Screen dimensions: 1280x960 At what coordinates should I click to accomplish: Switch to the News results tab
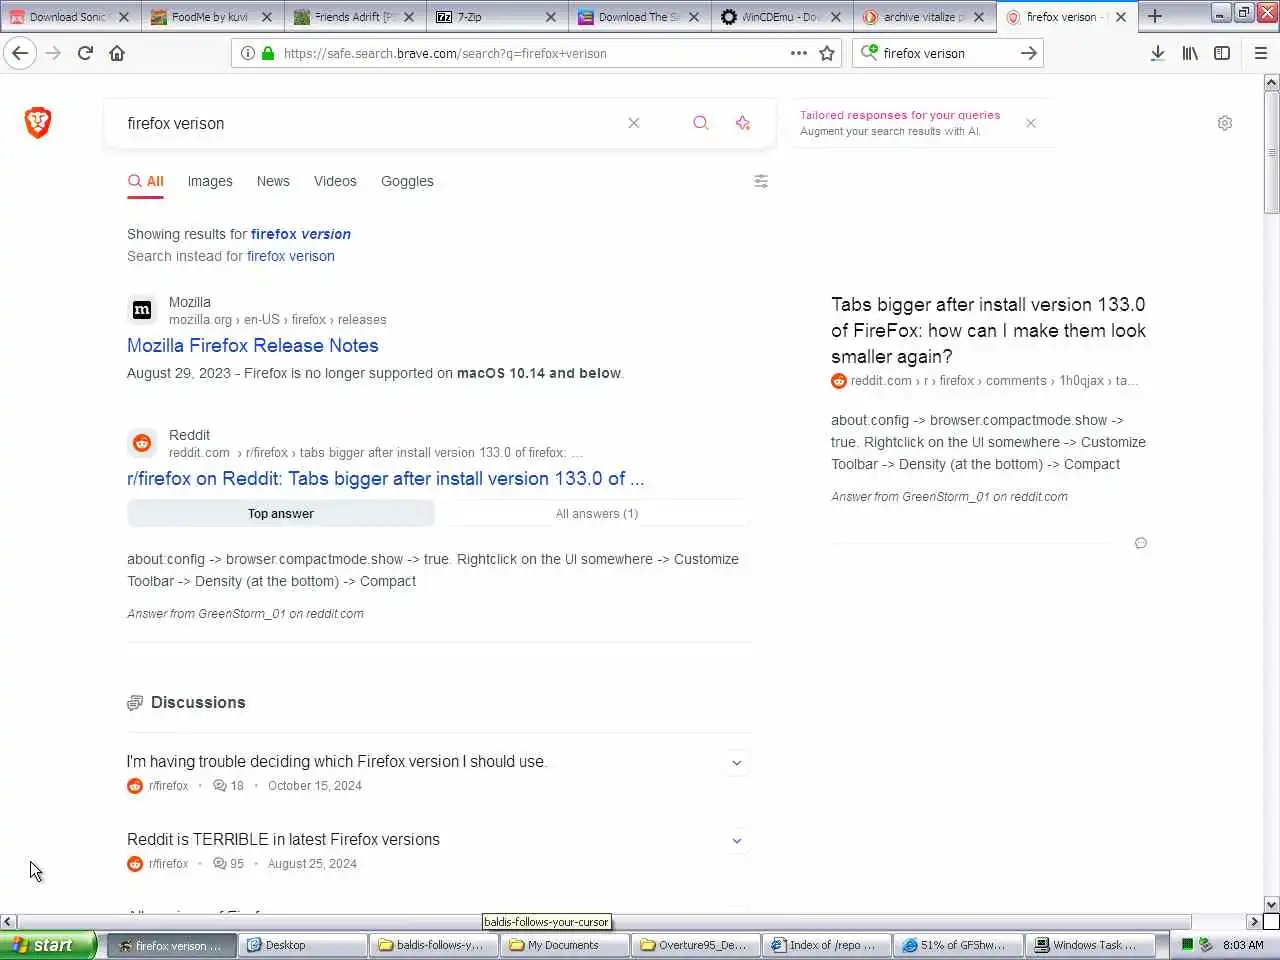[273, 181]
